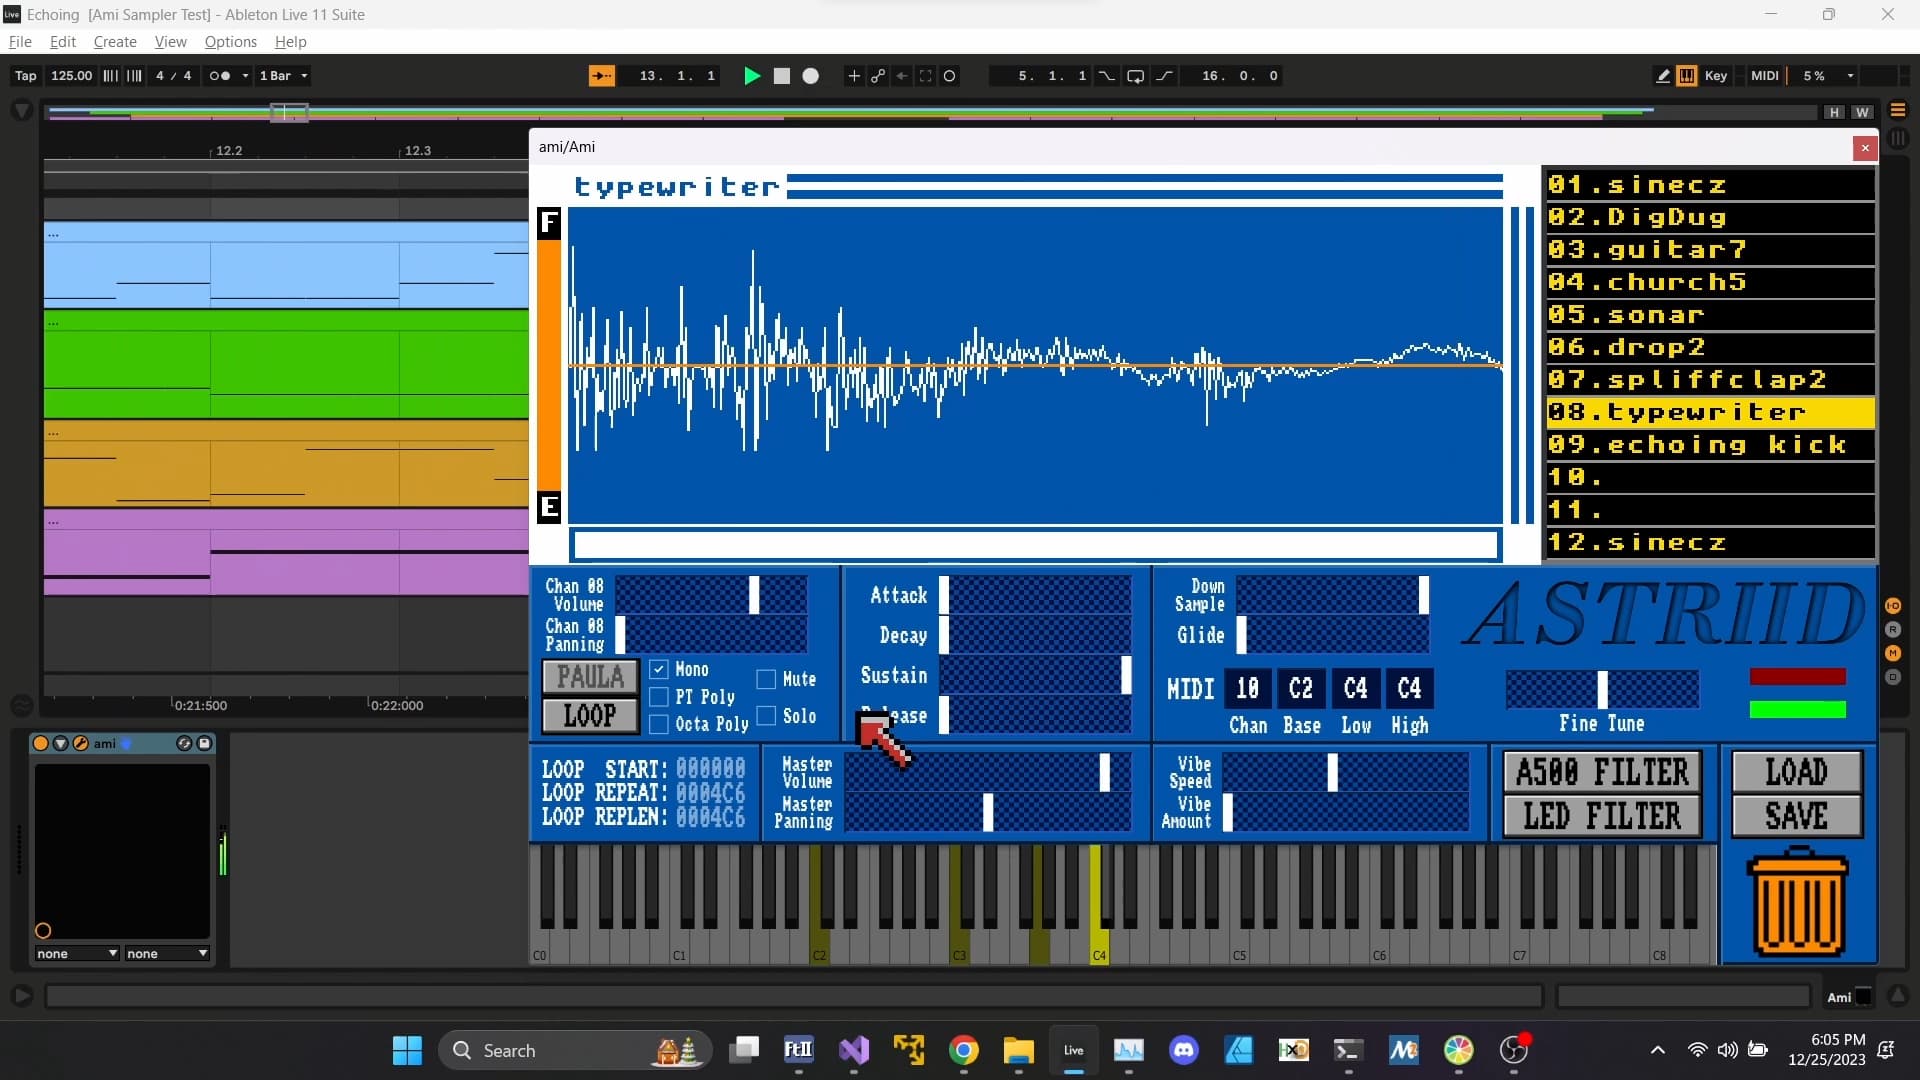Check the Mute checkbox

point(766,680)
